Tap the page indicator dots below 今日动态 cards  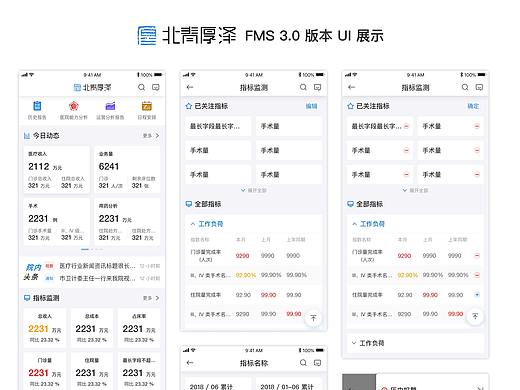coord(92,249)
